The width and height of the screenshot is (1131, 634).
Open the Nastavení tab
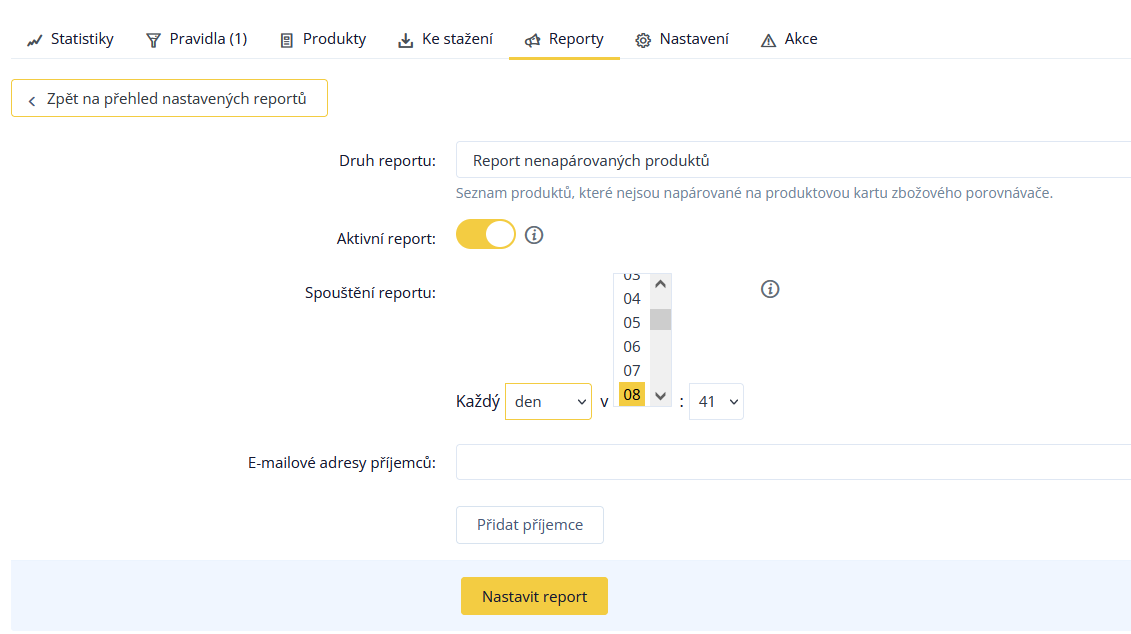(x=682, y=39)
